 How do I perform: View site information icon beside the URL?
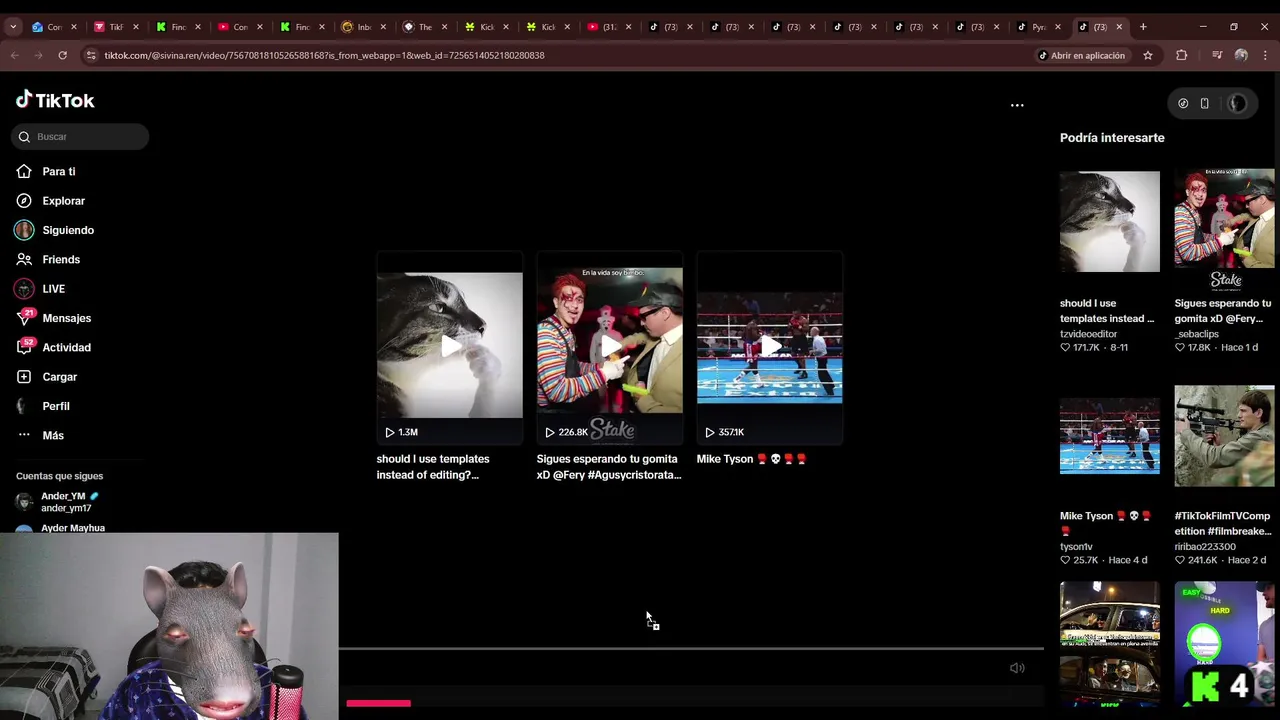pos(91,56)
